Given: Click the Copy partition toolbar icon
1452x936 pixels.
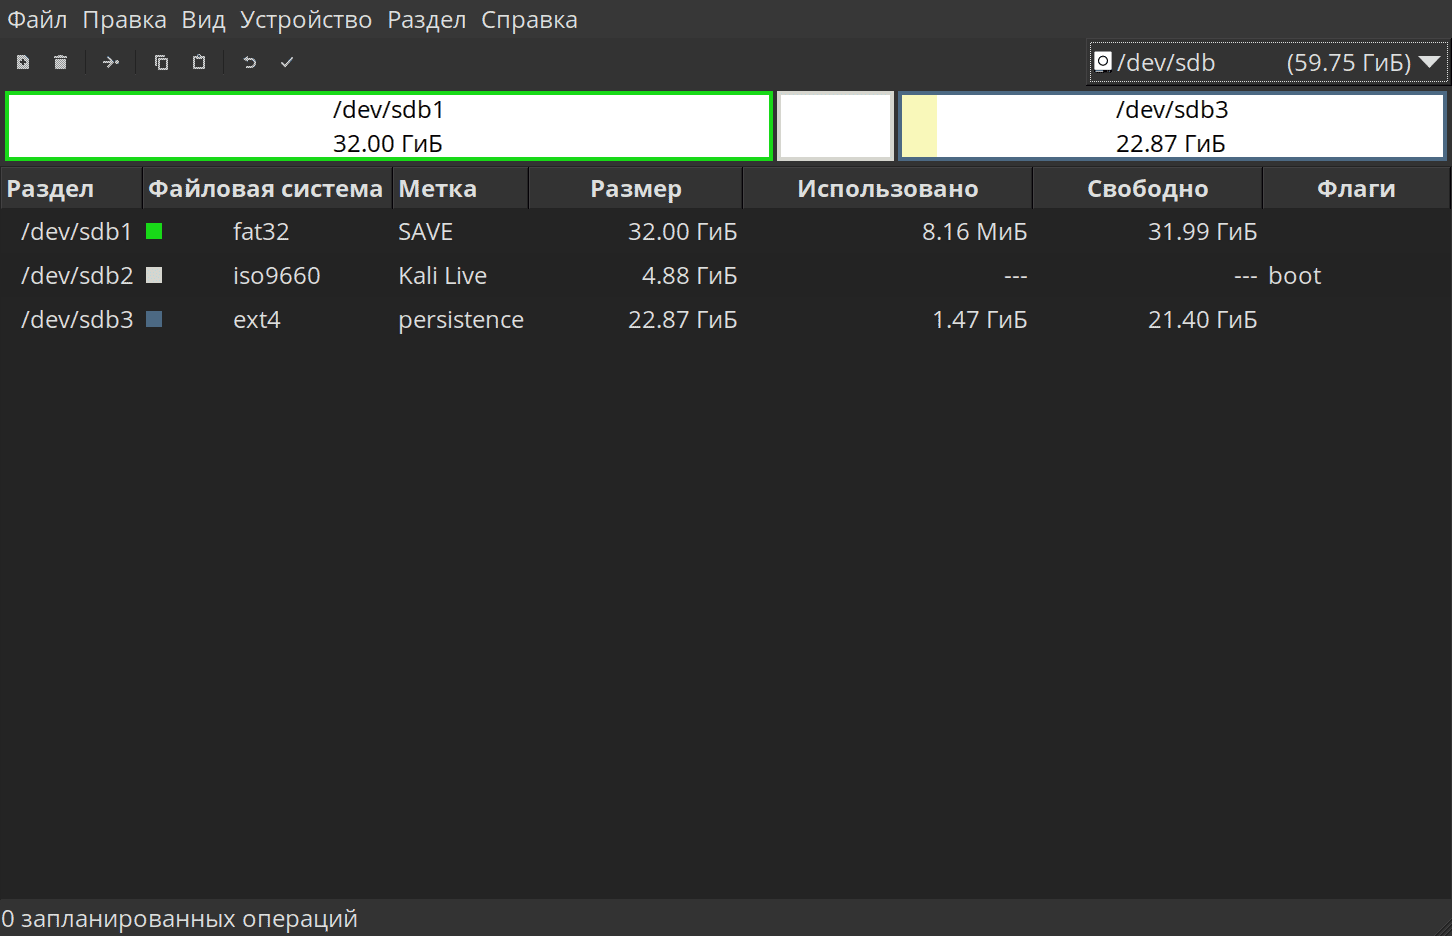Looking at the screenshot, I should click(x=161, y=62).
